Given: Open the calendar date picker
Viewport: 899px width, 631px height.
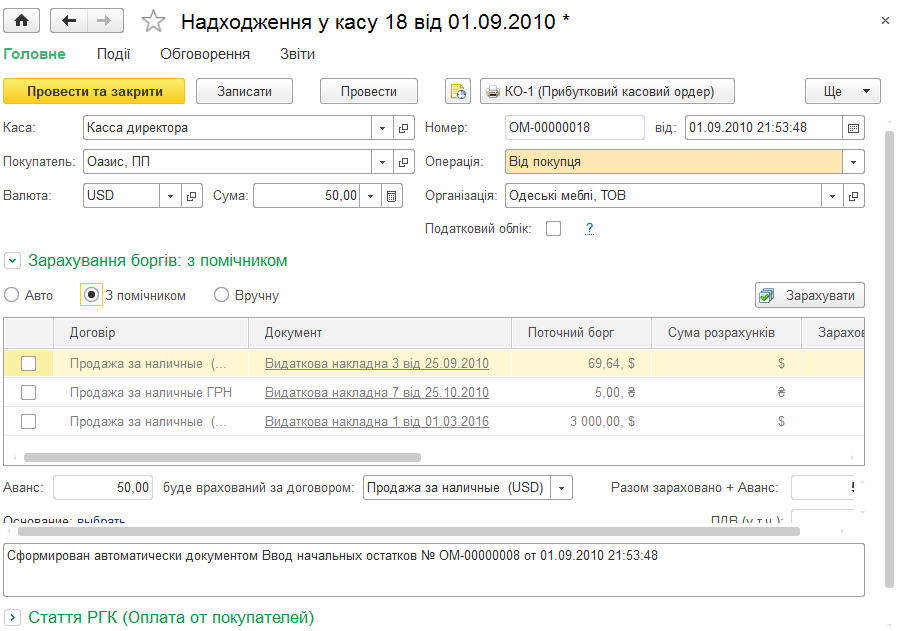Looking at the screenshot, I should tap(853, 128).
